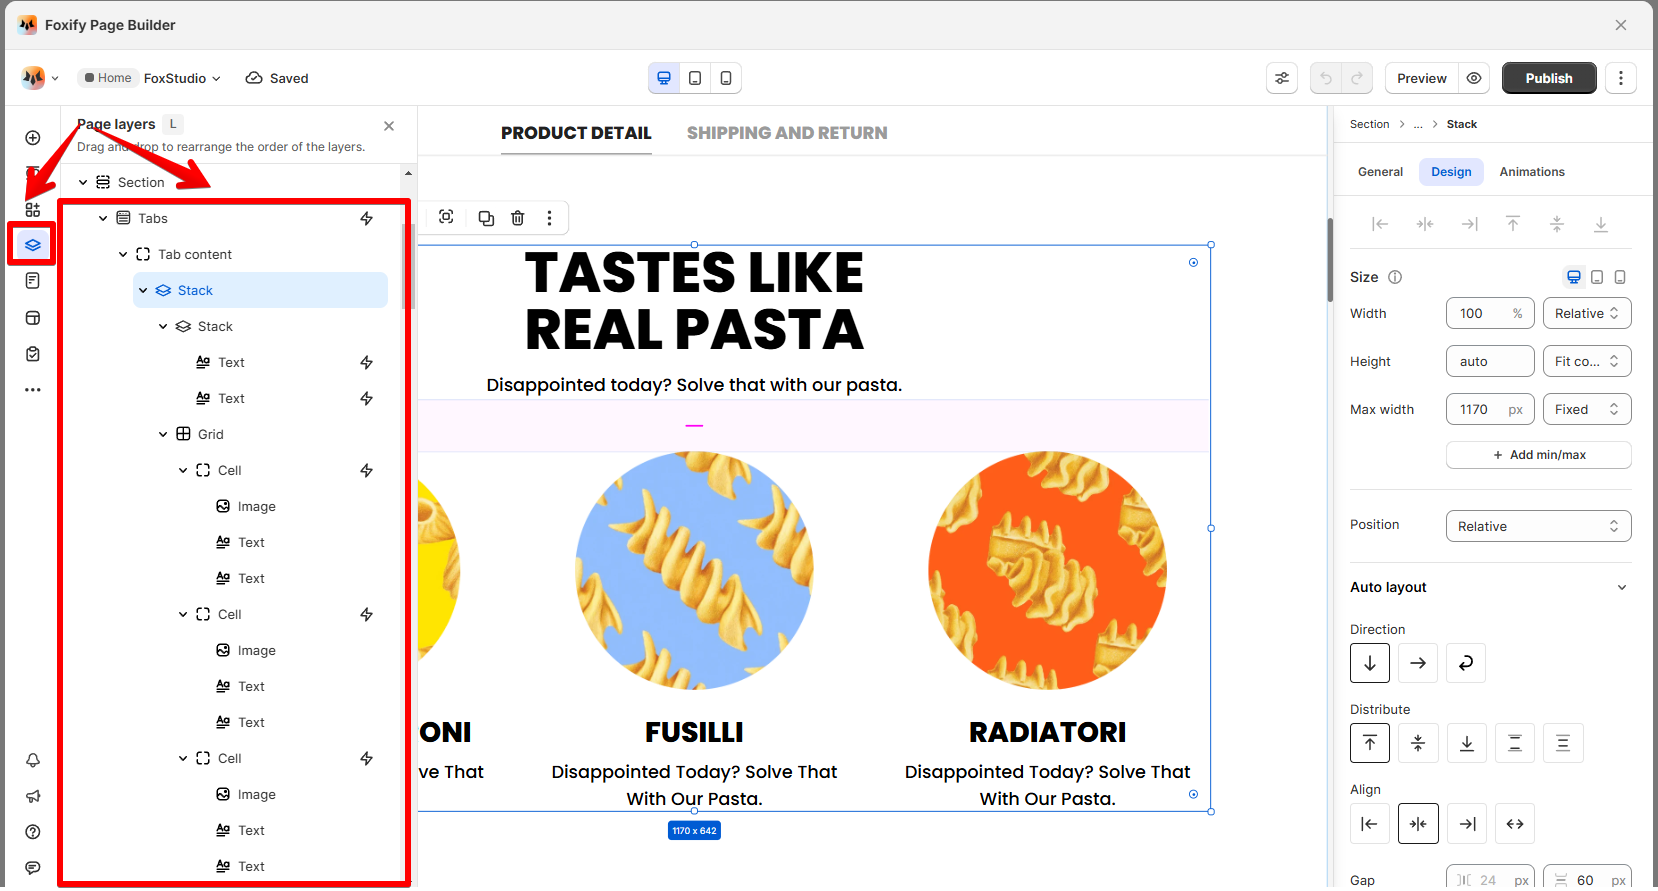Click the Foxify logo dropdown
This screenshot has width=1658, height=891.
coord(41,78)
